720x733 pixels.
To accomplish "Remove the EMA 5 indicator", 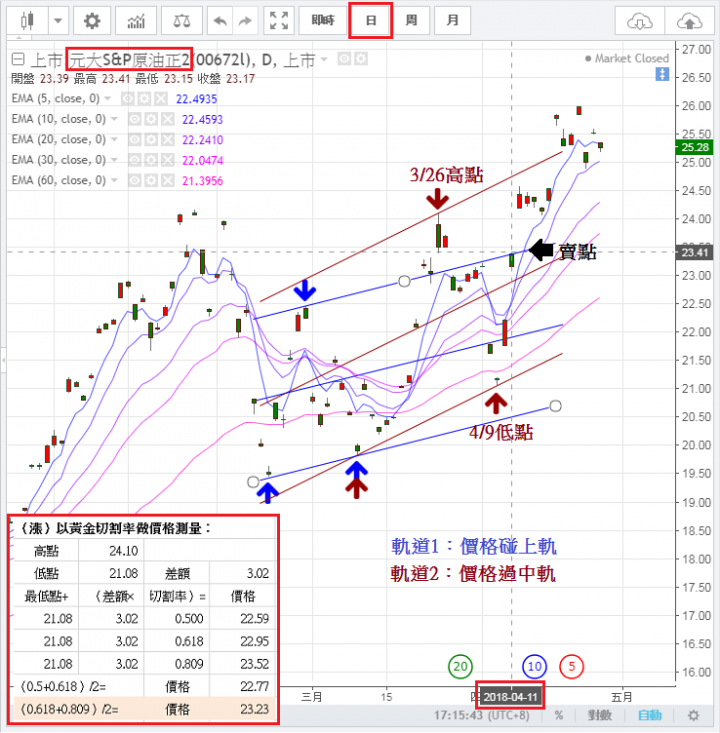I will 161,99.
